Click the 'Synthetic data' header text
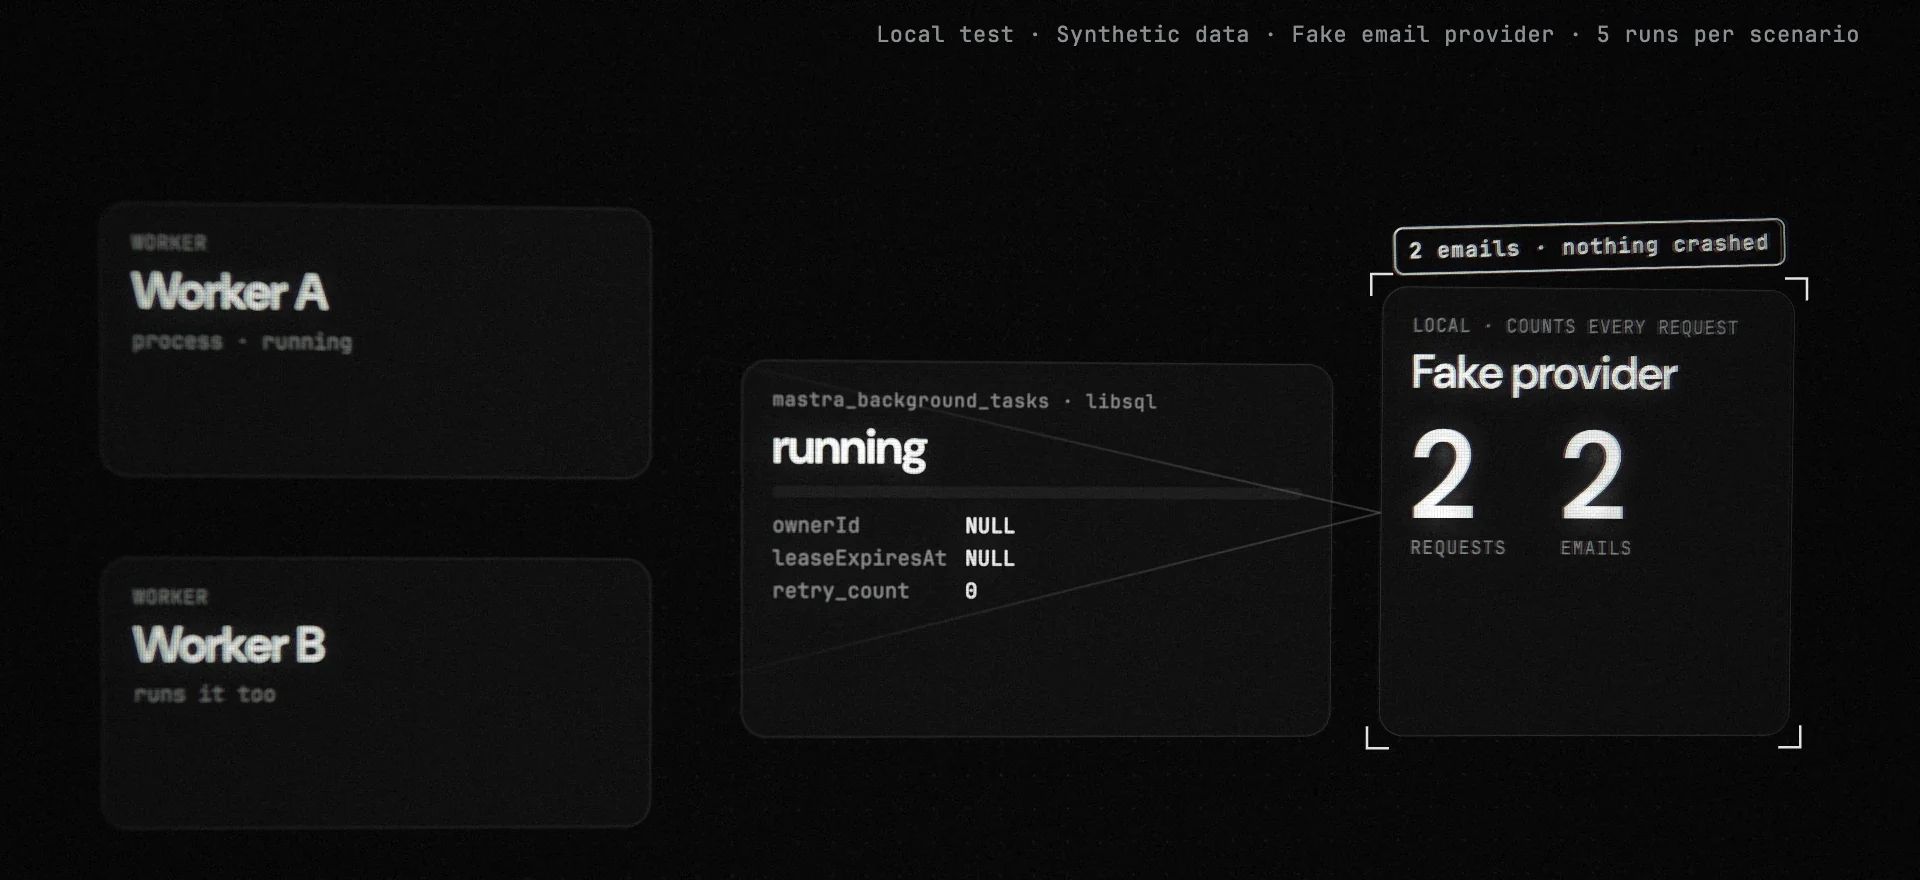Image resolution: width=1920 pixels, height=880 pixels. pos(1152,35)
